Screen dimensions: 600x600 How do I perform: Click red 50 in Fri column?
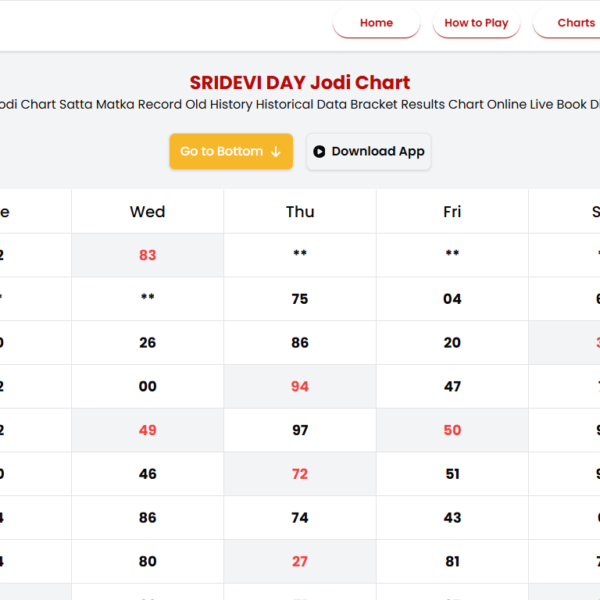[x=452, y=430]
